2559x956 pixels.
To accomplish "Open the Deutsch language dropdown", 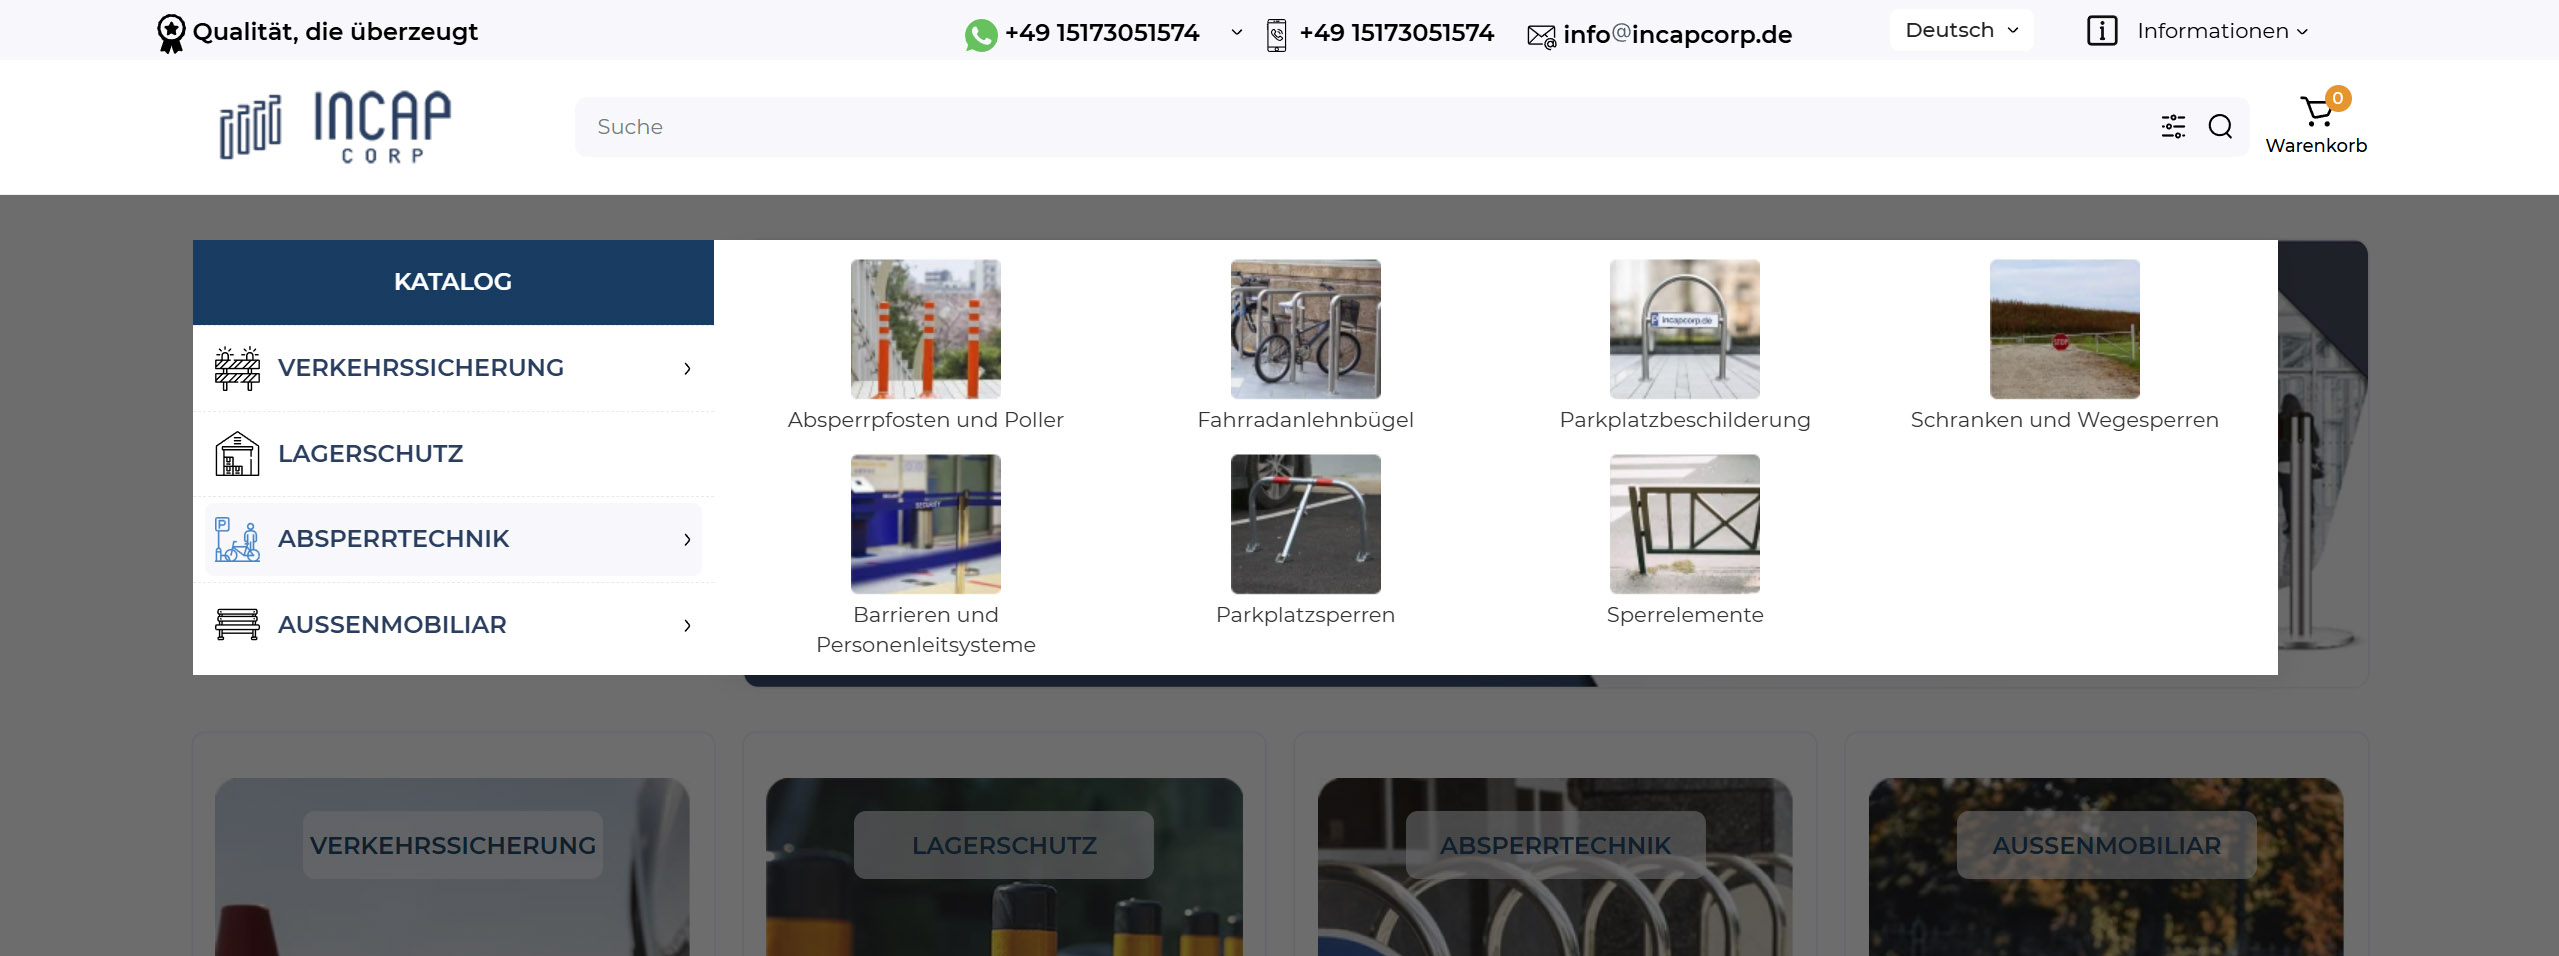I will [1961, 31].
